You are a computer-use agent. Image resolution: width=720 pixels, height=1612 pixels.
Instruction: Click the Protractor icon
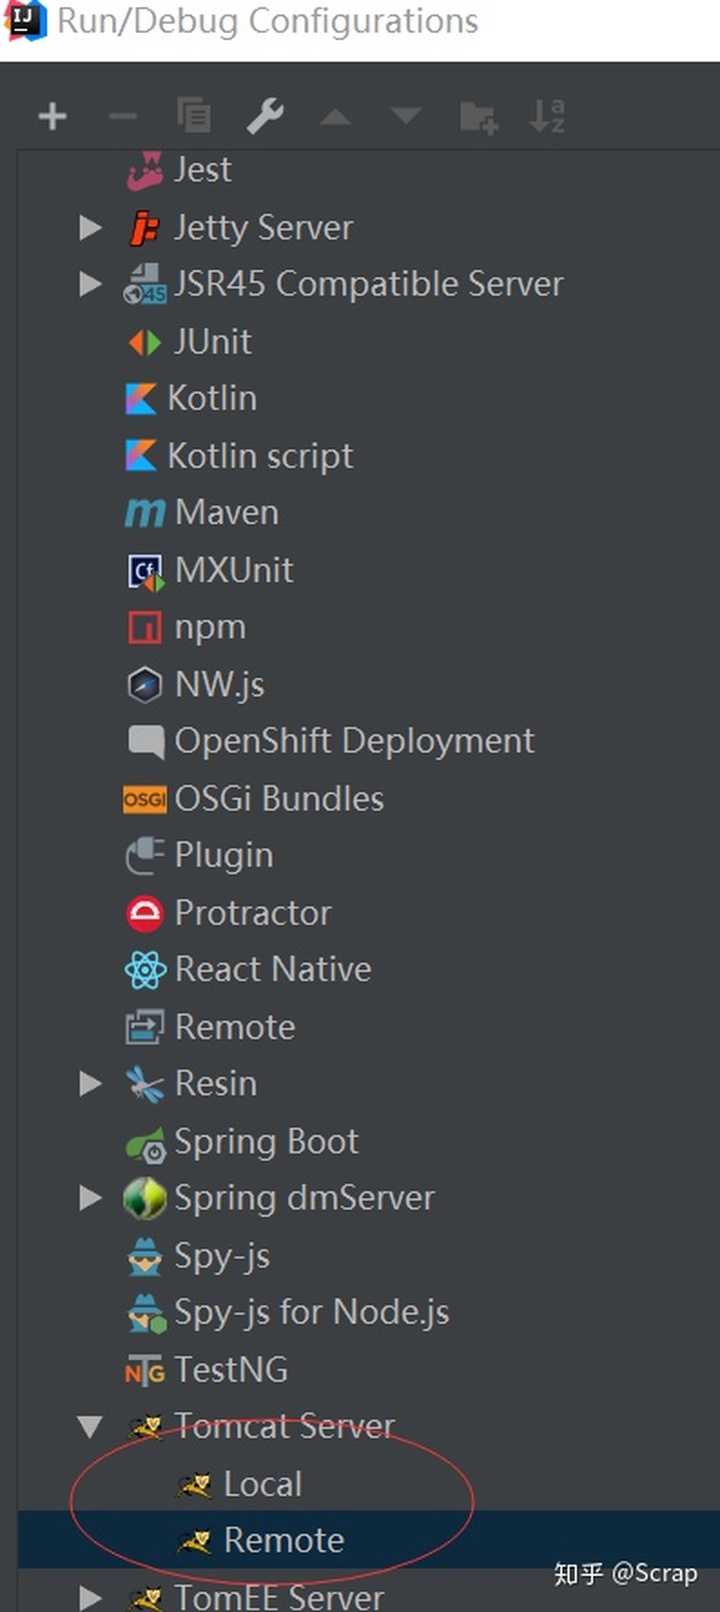145,913
